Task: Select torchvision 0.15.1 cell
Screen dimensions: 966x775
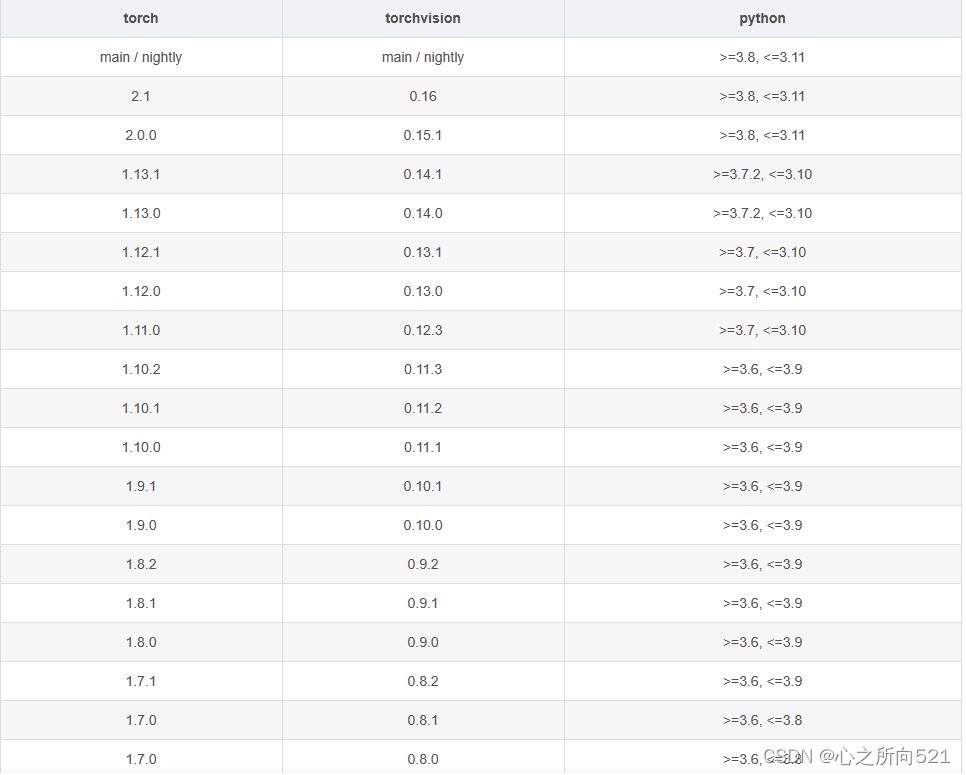Action: tap(423, 135)
